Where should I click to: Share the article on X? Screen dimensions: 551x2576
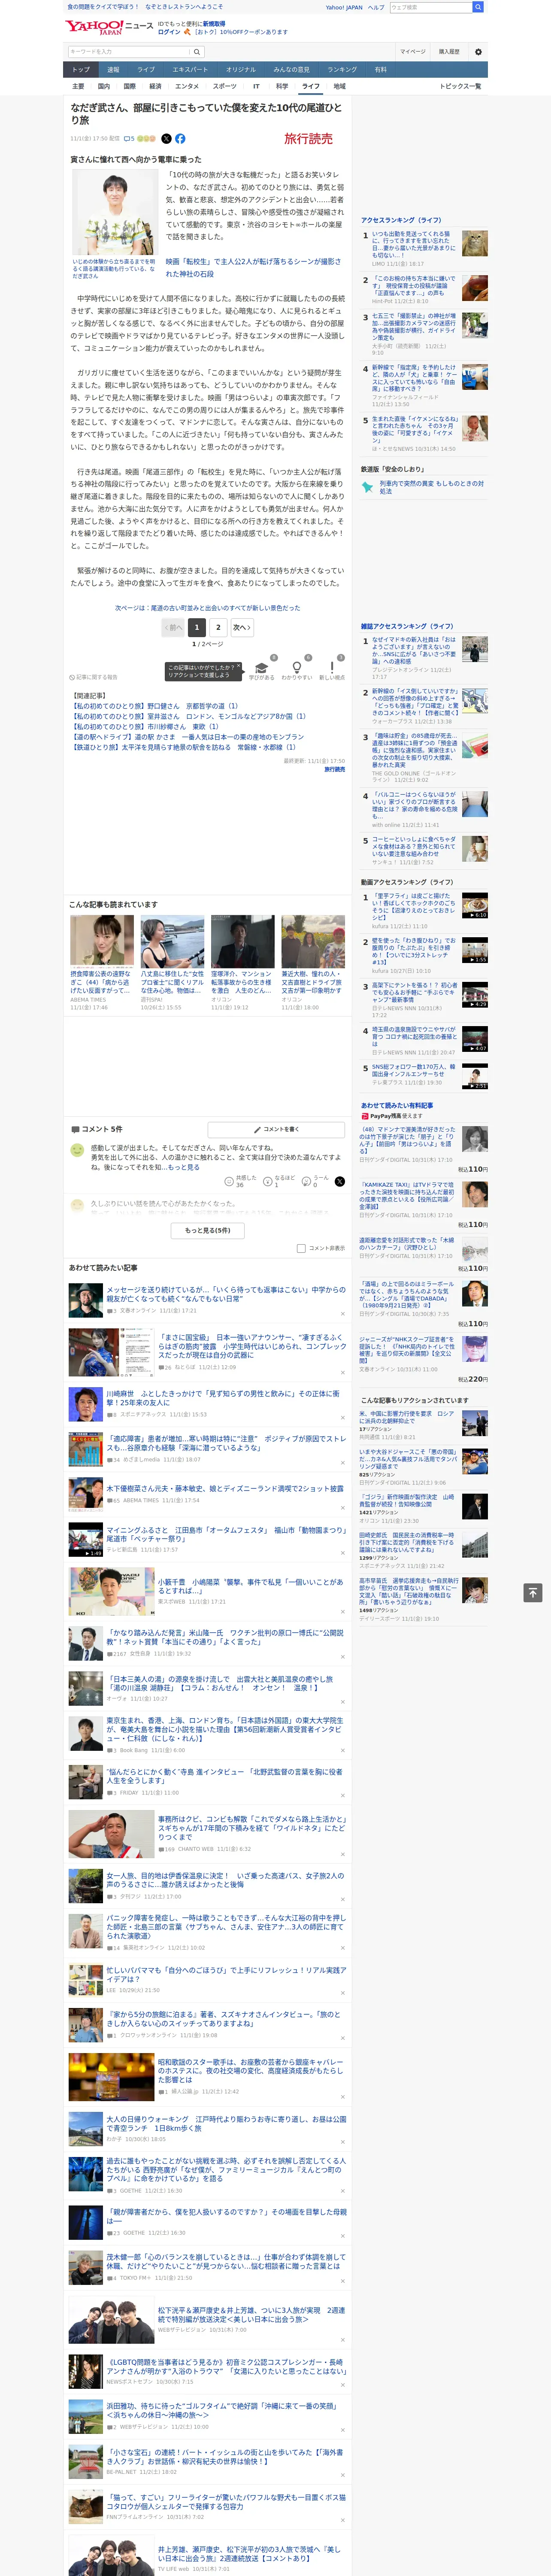click(x=166, y=139)
